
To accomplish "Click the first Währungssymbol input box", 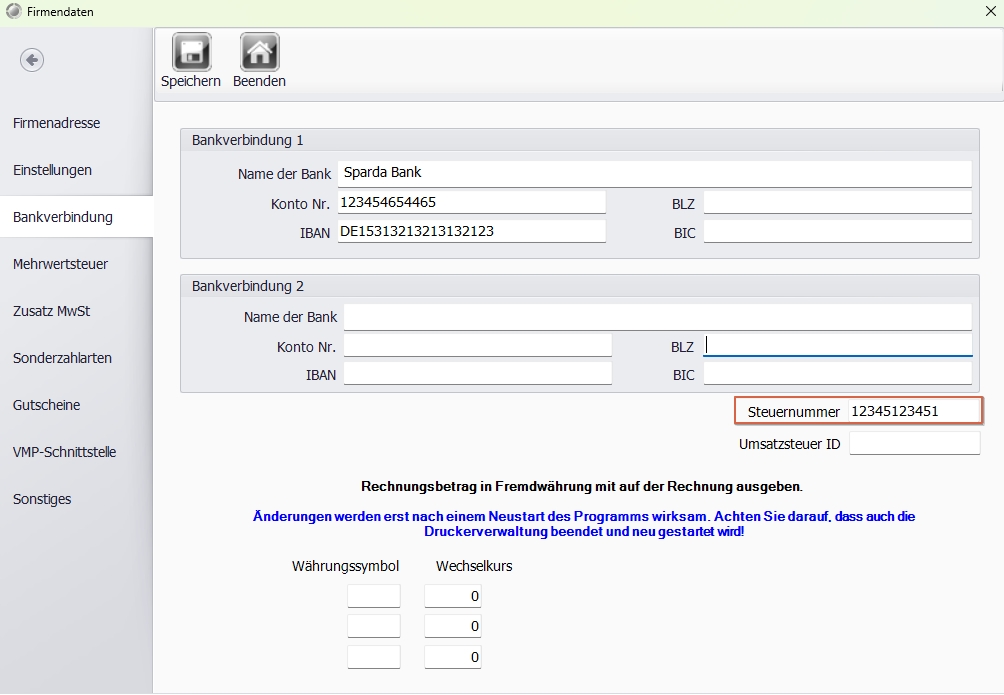I will click(x=374, y=596).
